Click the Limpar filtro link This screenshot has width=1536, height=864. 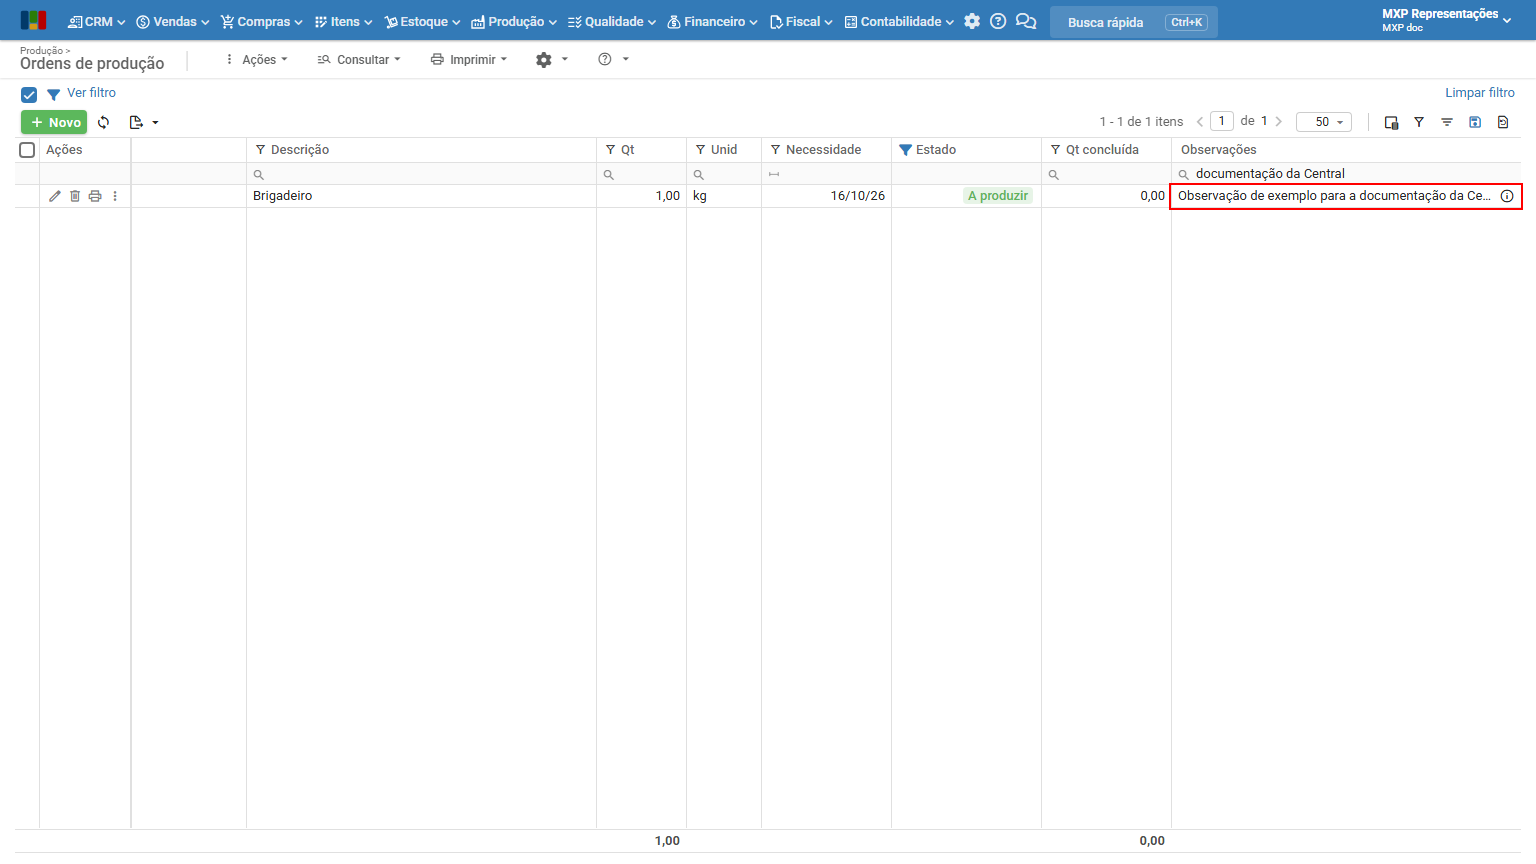[x=1479, y=93]
